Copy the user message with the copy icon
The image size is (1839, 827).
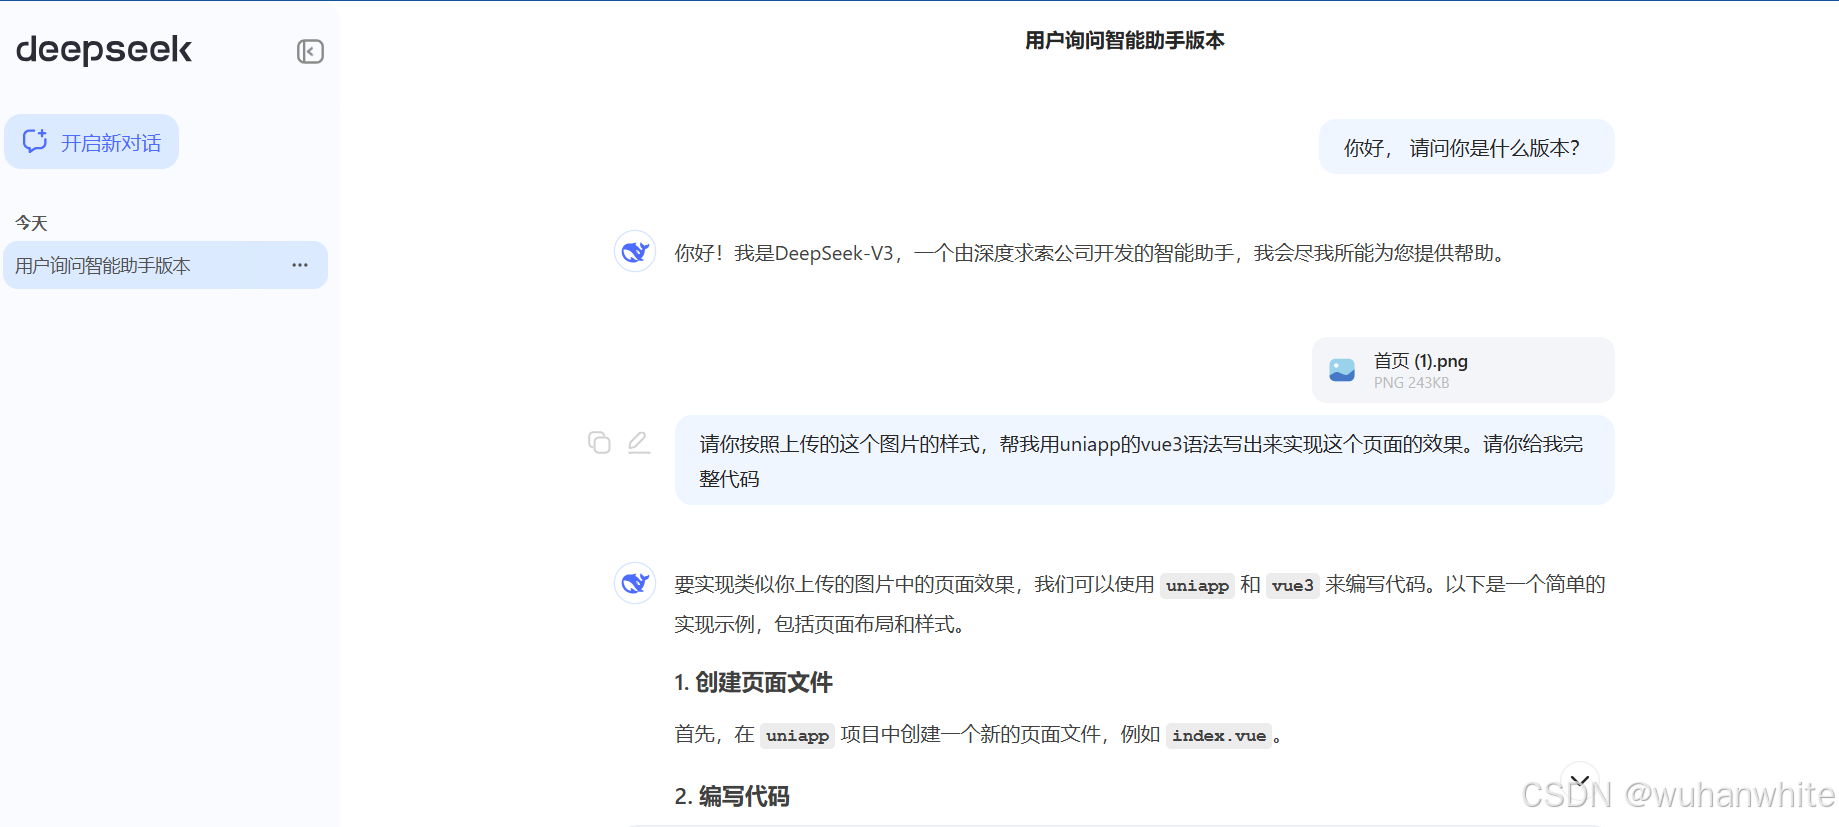point(599,442)
